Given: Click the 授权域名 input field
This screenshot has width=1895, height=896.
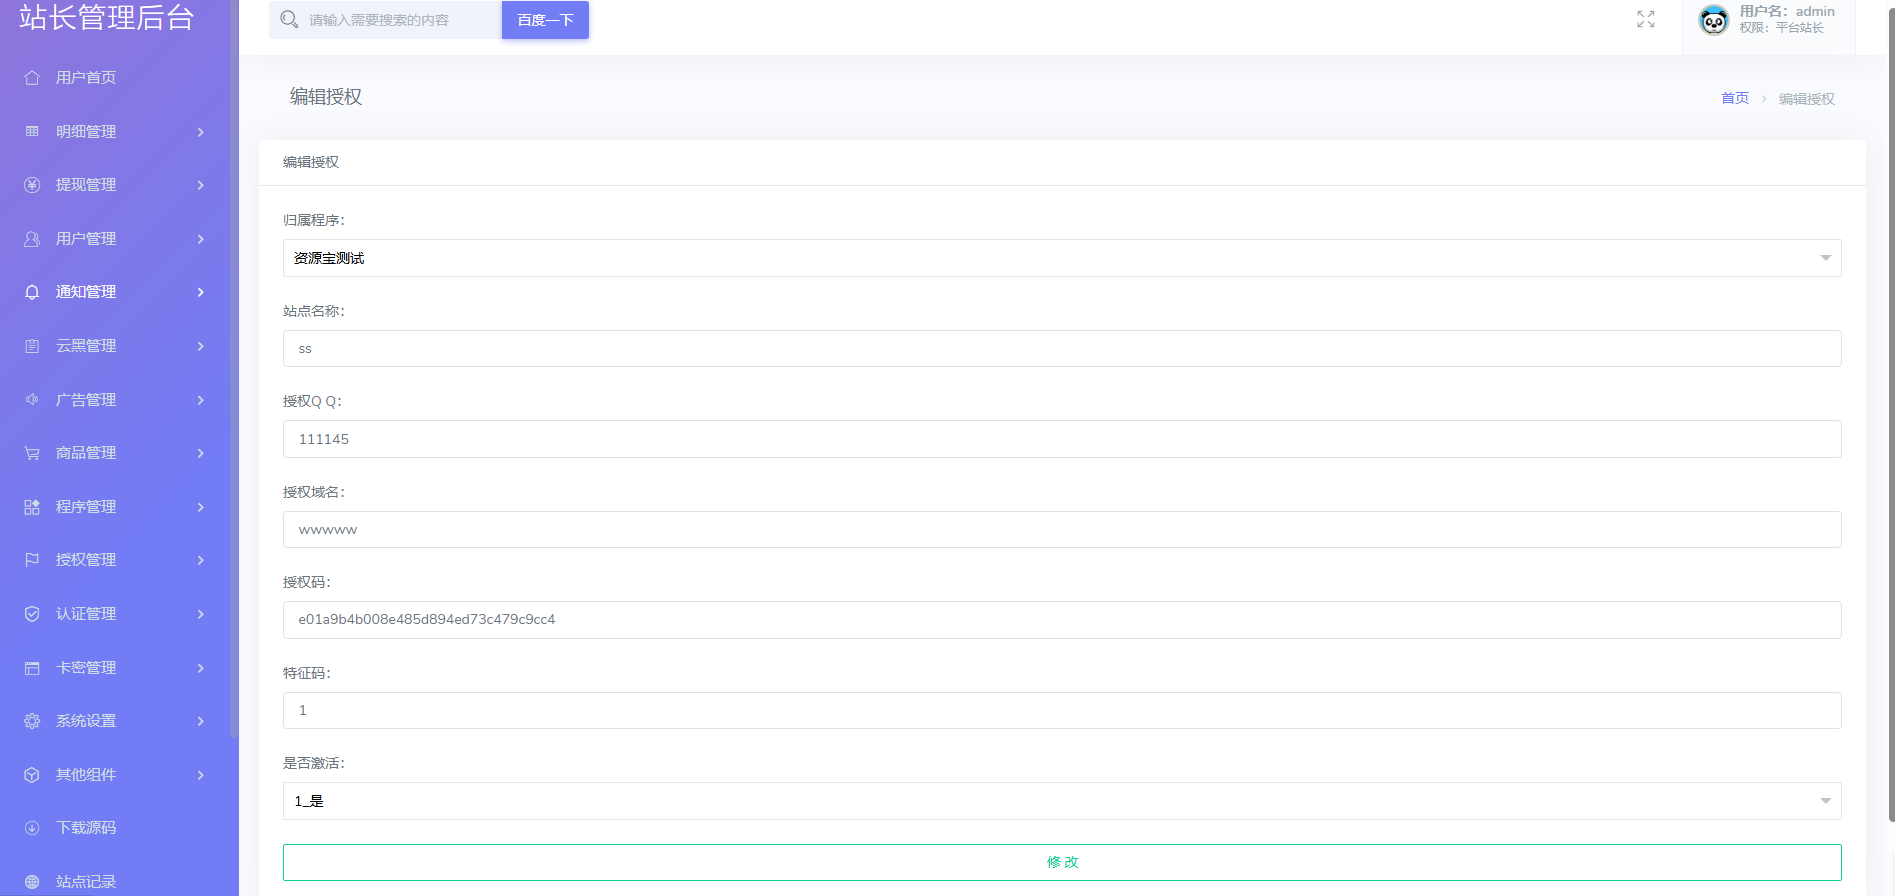Looking at the screenshot, I should pos(1062,530).
